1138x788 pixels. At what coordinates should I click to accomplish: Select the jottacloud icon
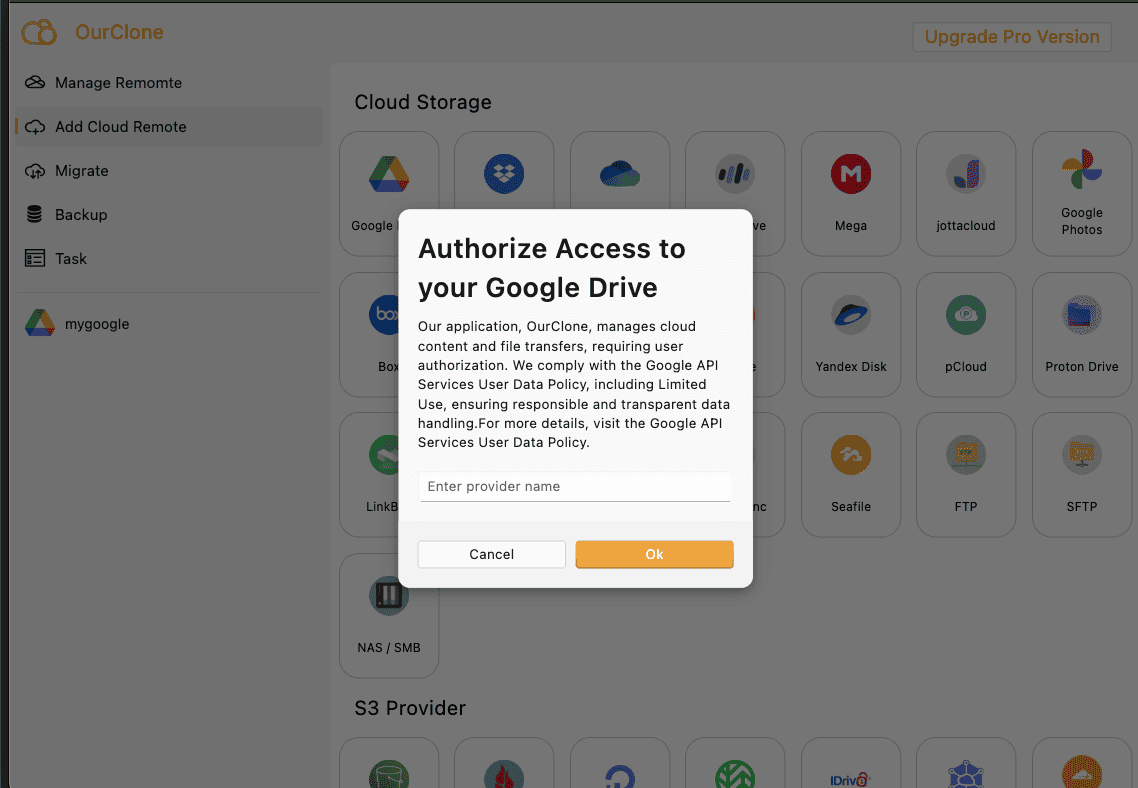[966, 172]
